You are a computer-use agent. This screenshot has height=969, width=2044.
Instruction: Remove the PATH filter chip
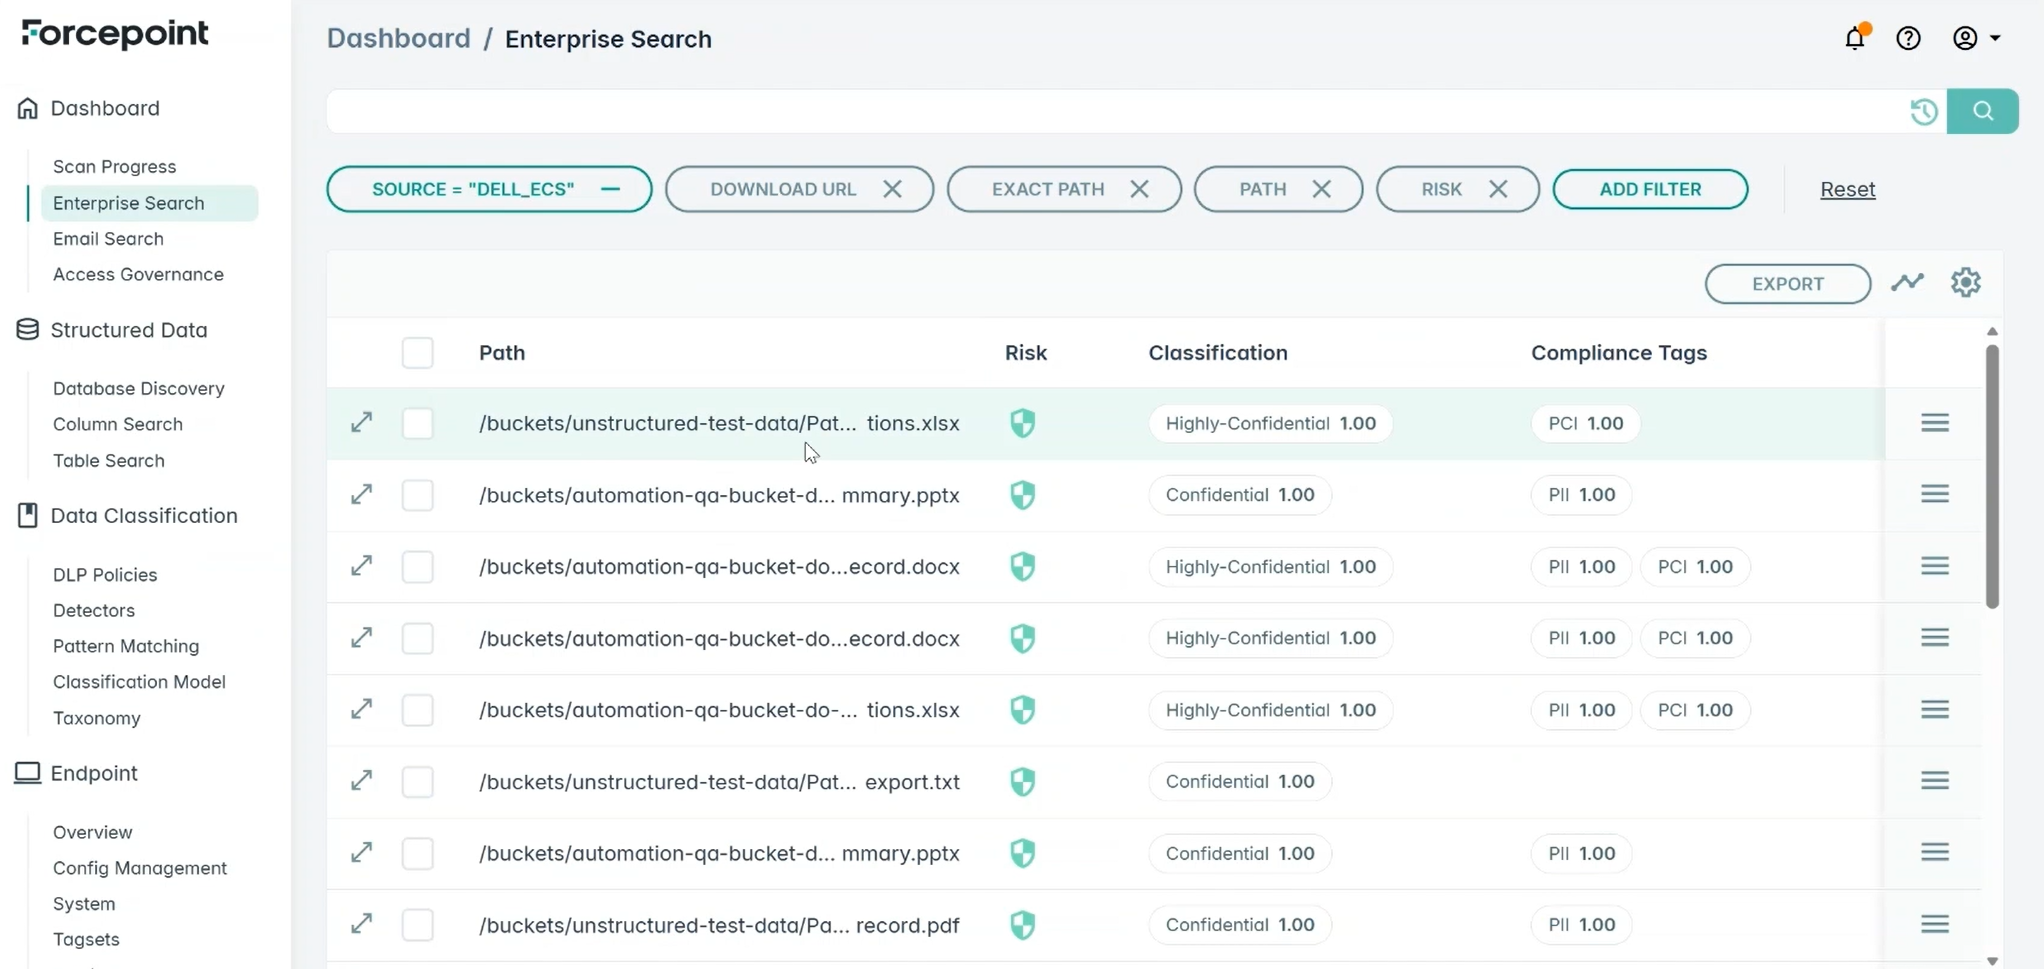point(1321,189)
